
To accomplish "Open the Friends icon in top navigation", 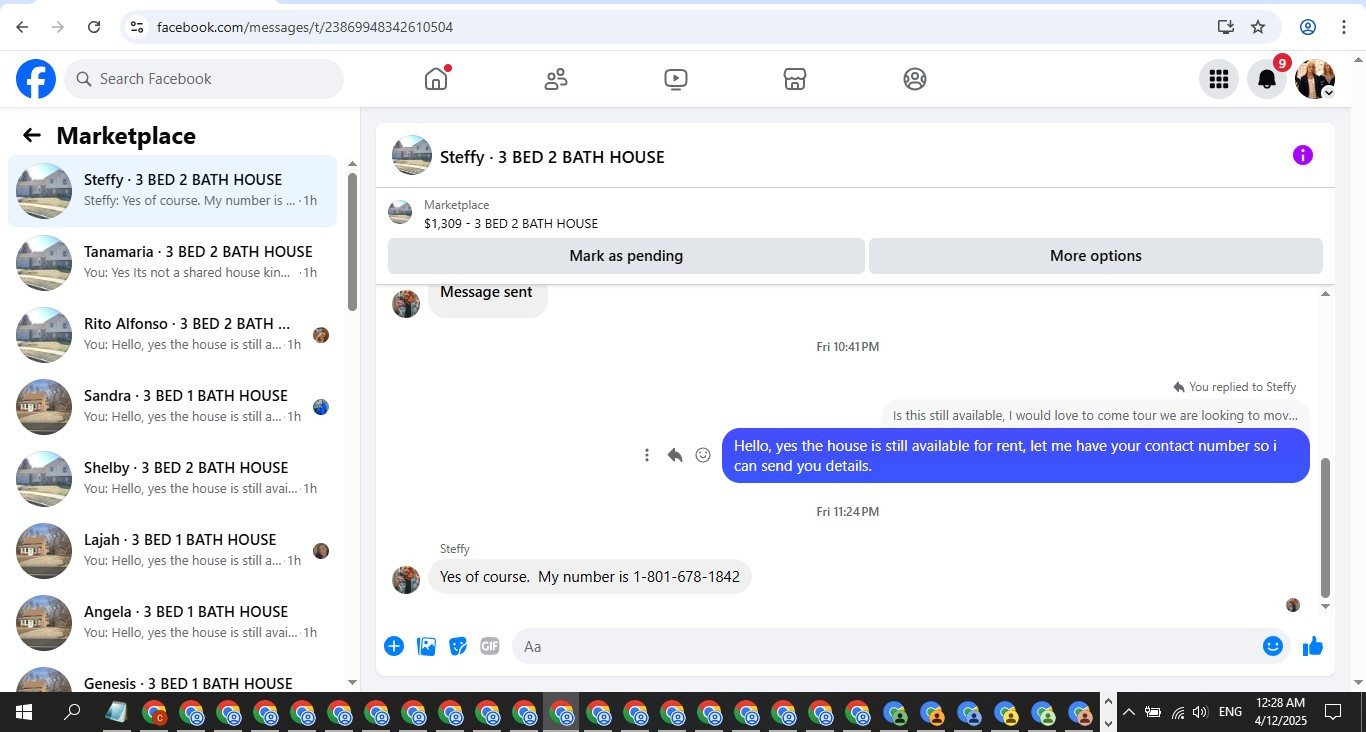I will pos(556,79).
